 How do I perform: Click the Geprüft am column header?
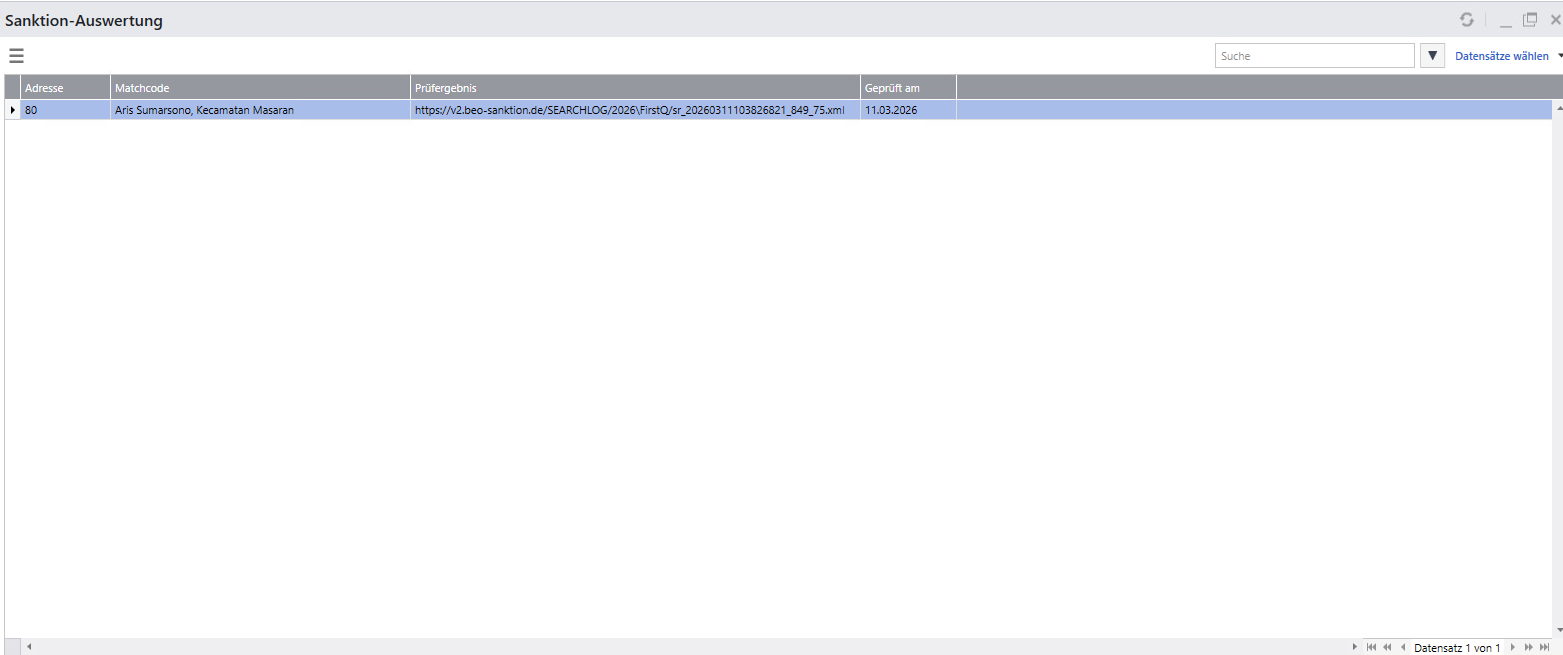pos(907,88)
